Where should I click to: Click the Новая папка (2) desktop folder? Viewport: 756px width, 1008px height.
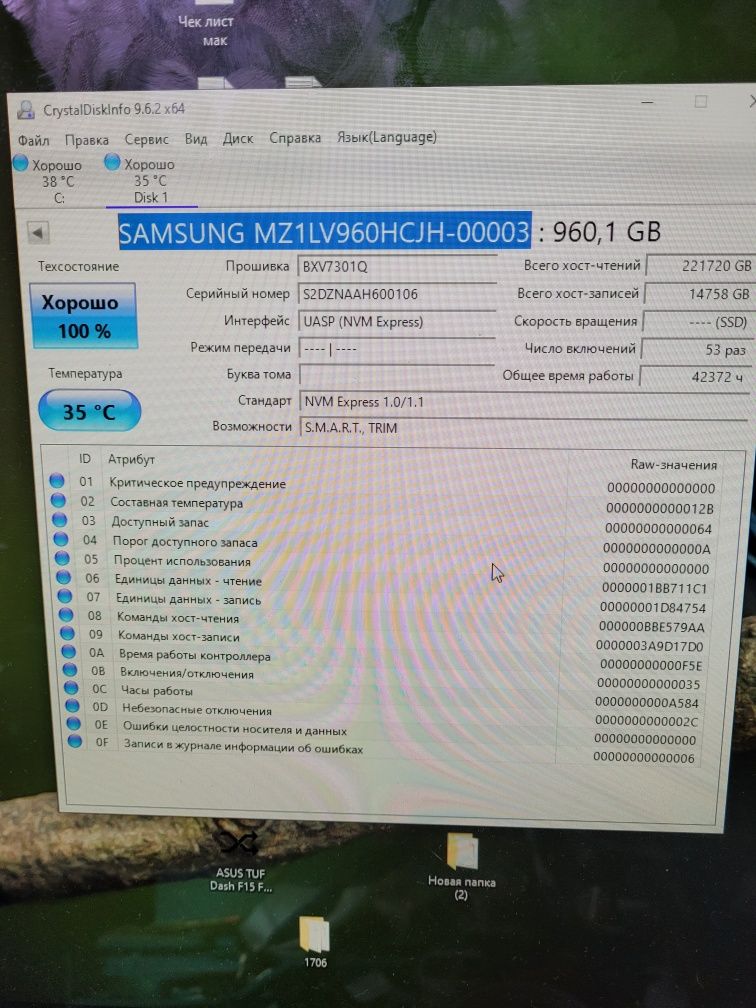click(x=462, y=867)
